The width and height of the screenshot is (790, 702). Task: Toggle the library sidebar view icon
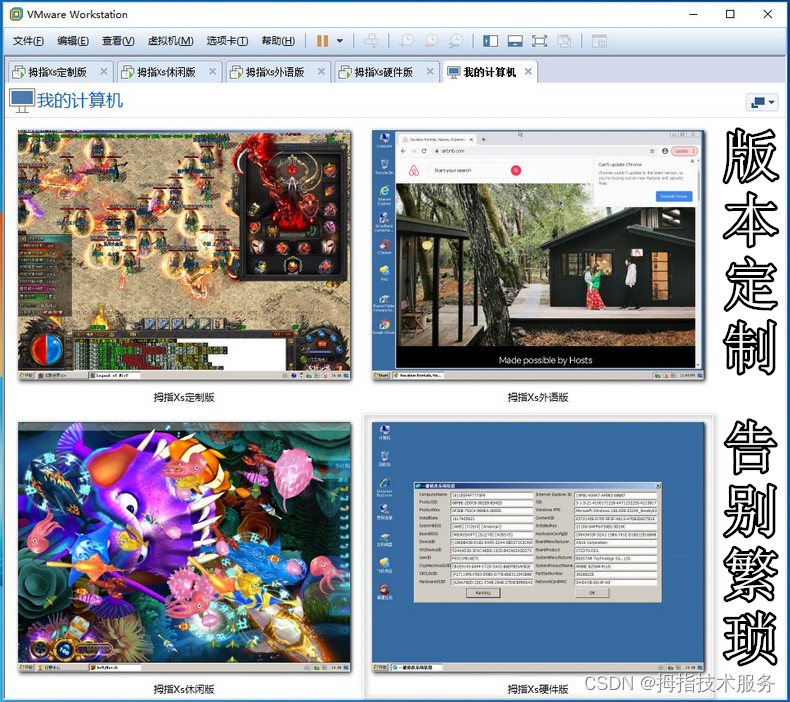click(x=490, y=41)
